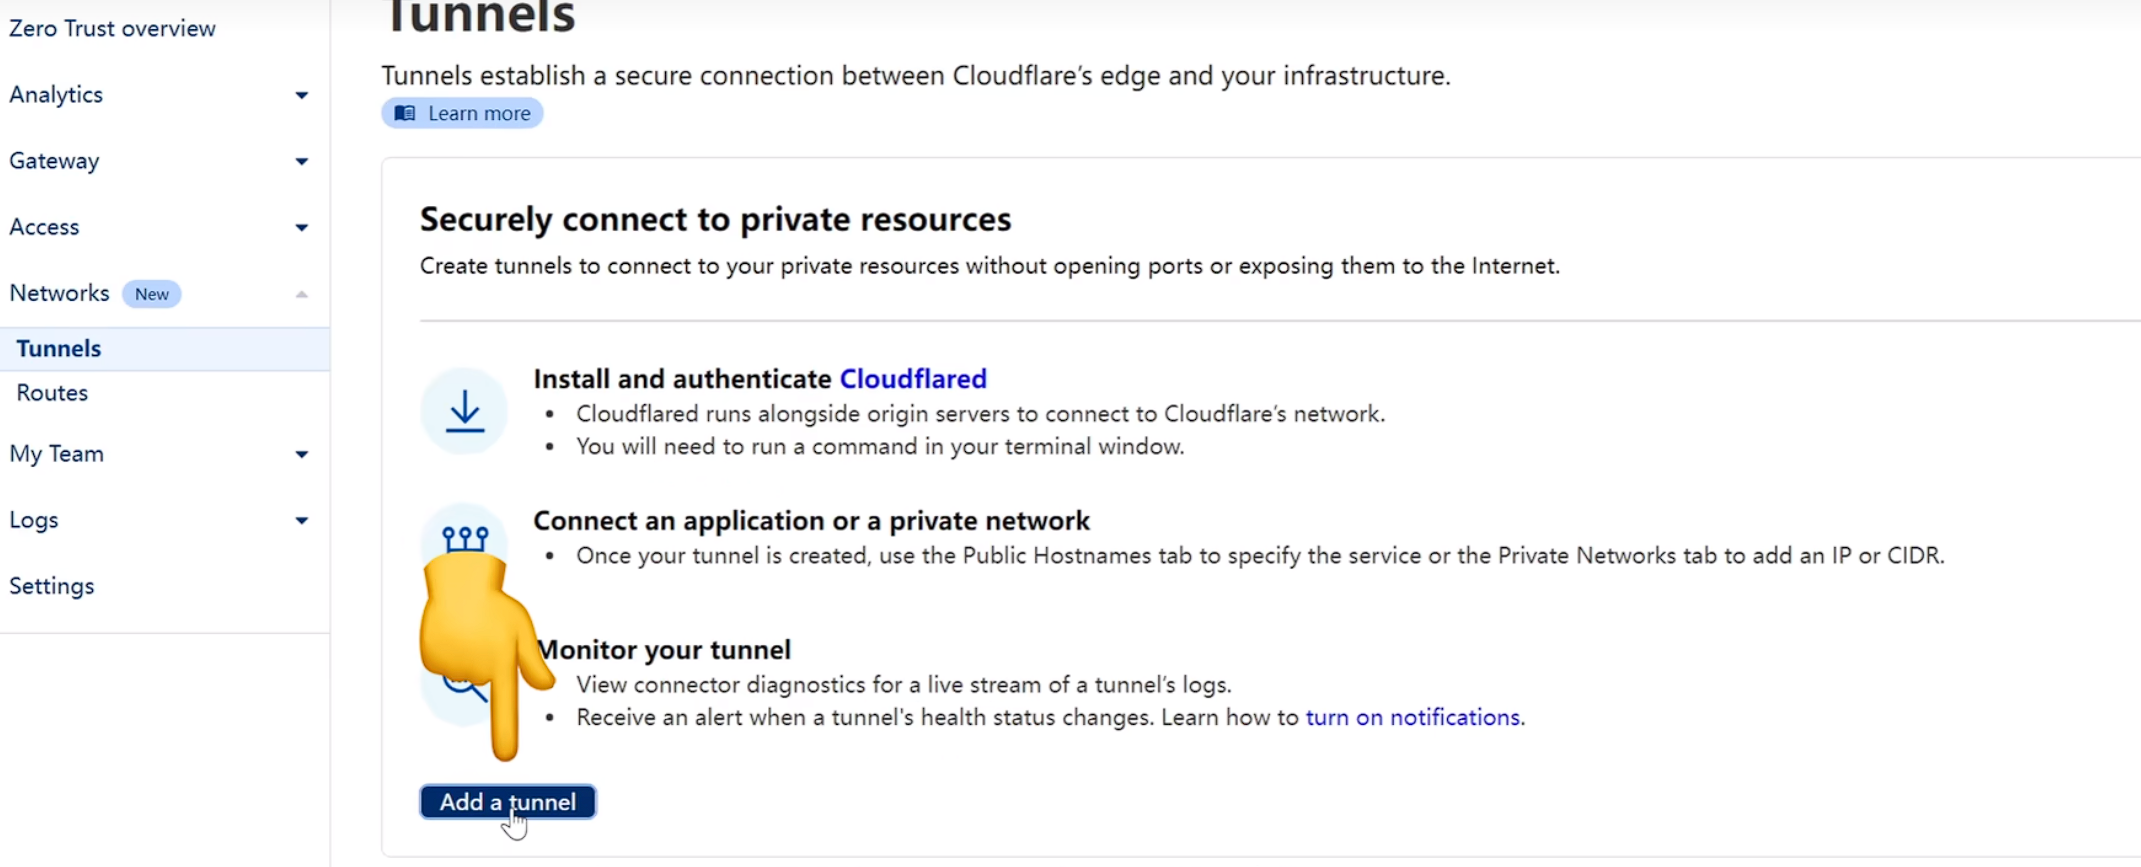Image resolution: width=2141 pixels, height=867 pixels.
Task: Follow the Cloudflared link
Action: pyautogui.click(x=912, y=379)
